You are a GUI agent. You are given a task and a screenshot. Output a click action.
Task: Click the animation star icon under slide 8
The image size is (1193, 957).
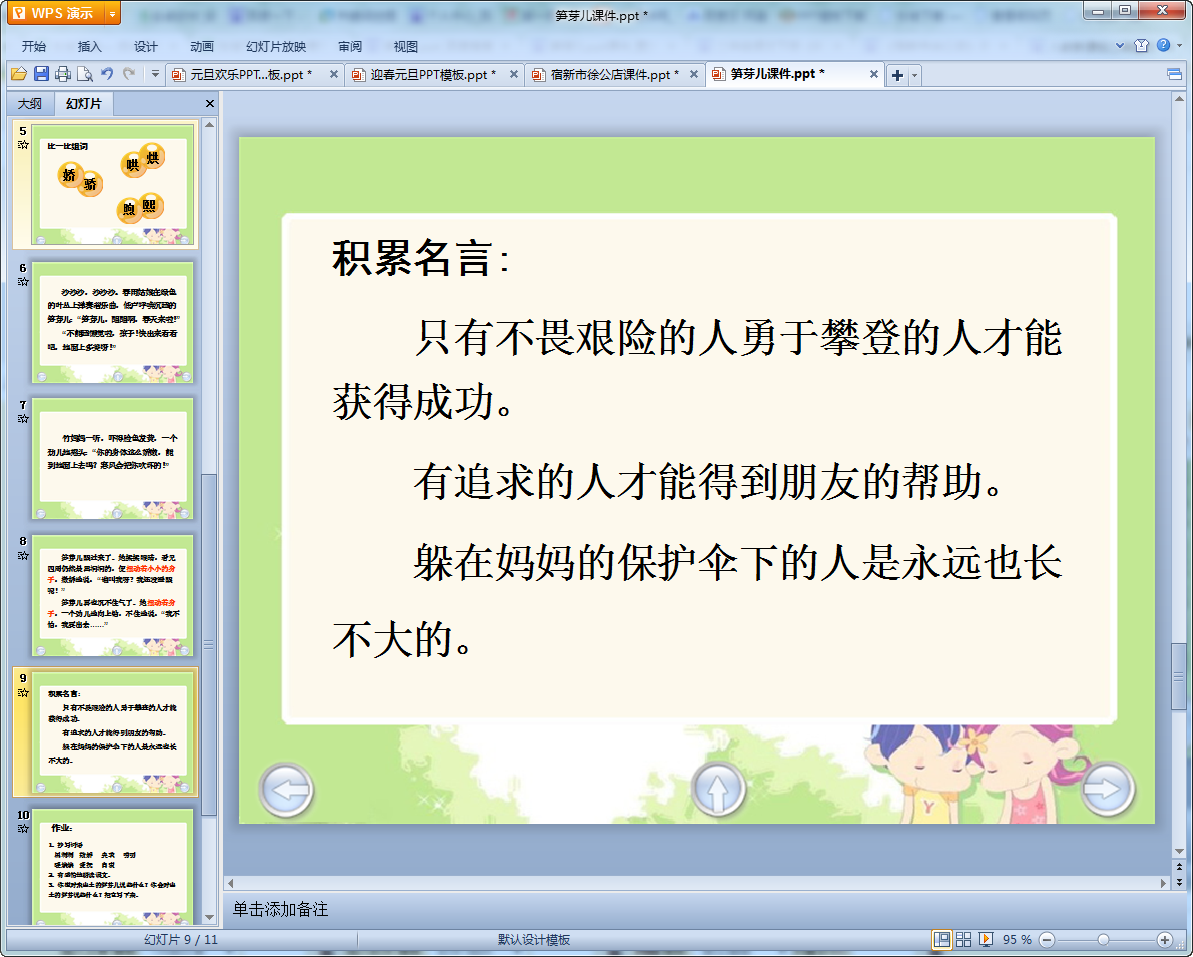point(23,555)
